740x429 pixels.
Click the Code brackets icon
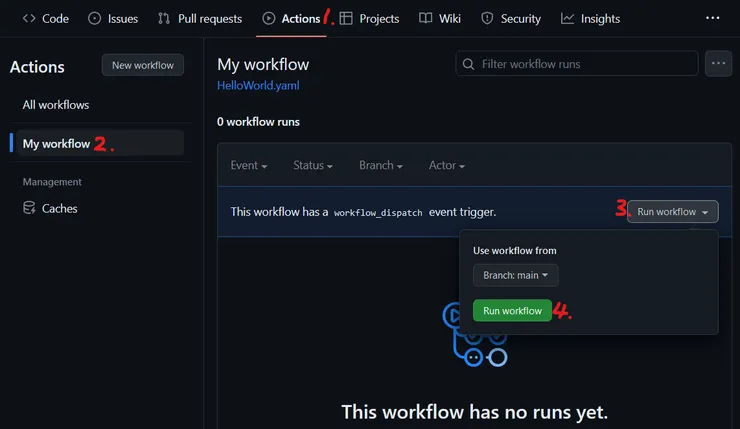[29, 18]
